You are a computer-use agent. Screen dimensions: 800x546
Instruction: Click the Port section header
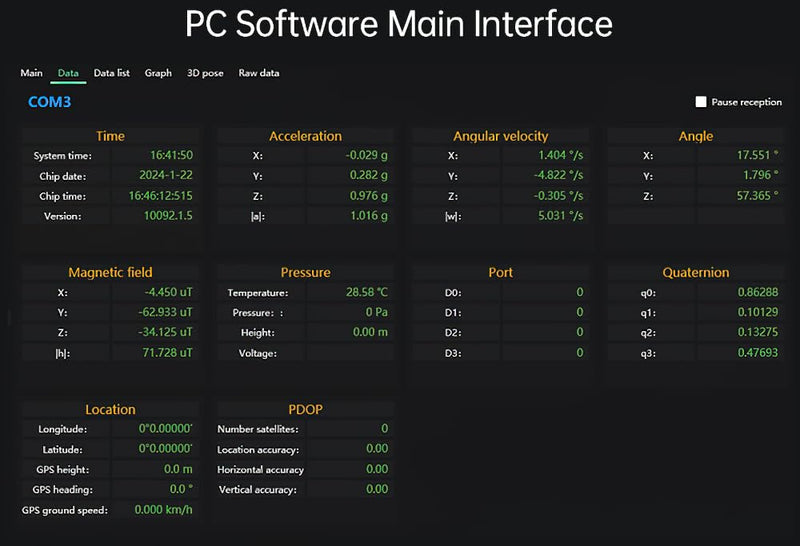pos(501,272)
